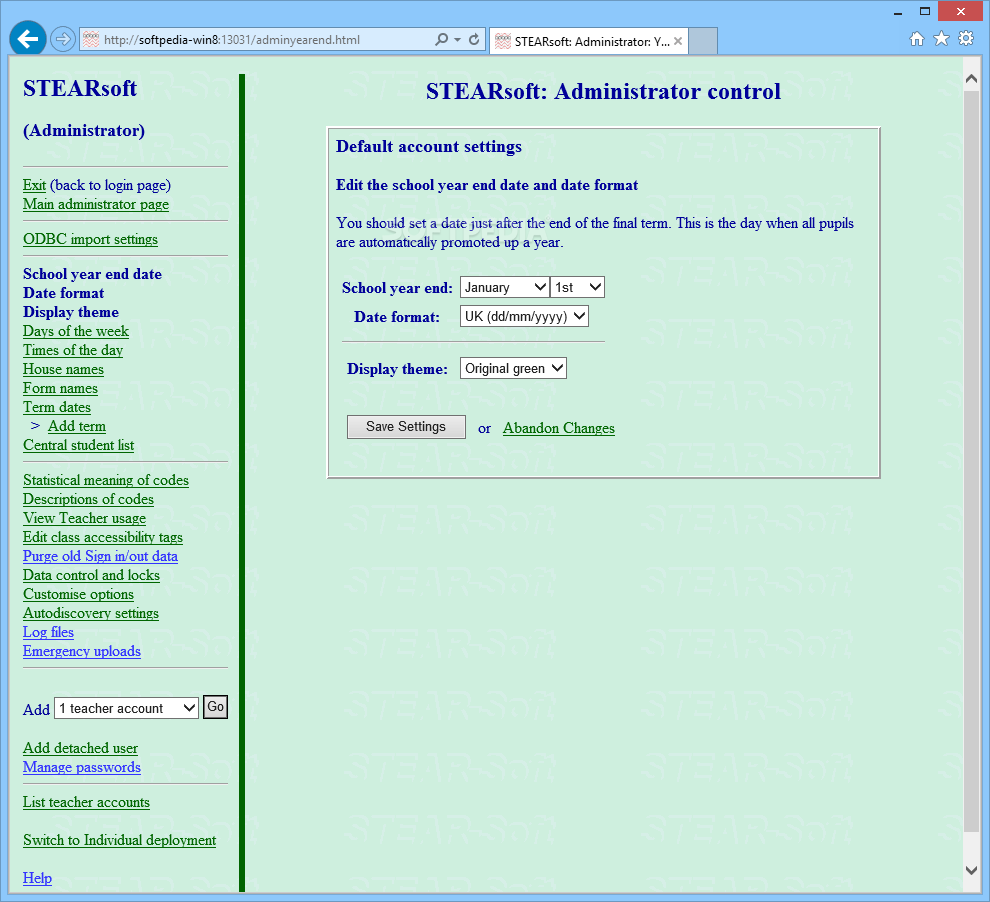This screenshot has width=990, height=902.
Task: Open Purge old Sign in/out data link
Action: pyautogui.click(x=100, y=556)
